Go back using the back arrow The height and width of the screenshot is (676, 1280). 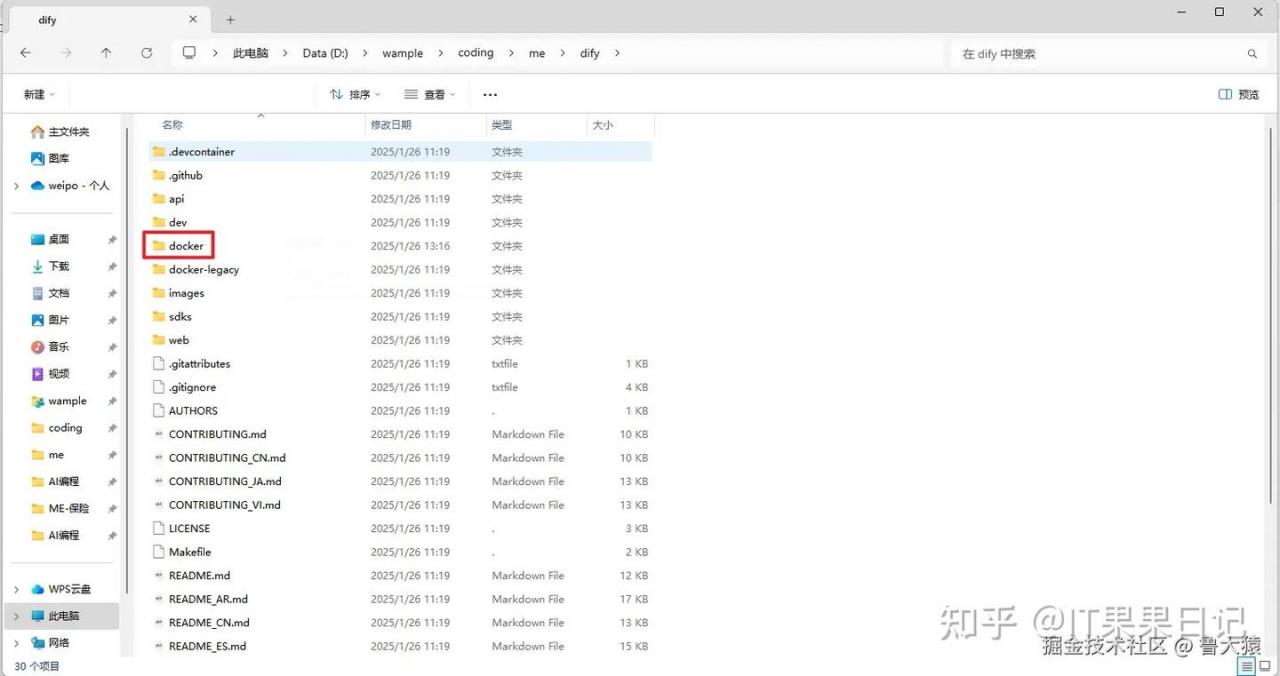point(26,53)
